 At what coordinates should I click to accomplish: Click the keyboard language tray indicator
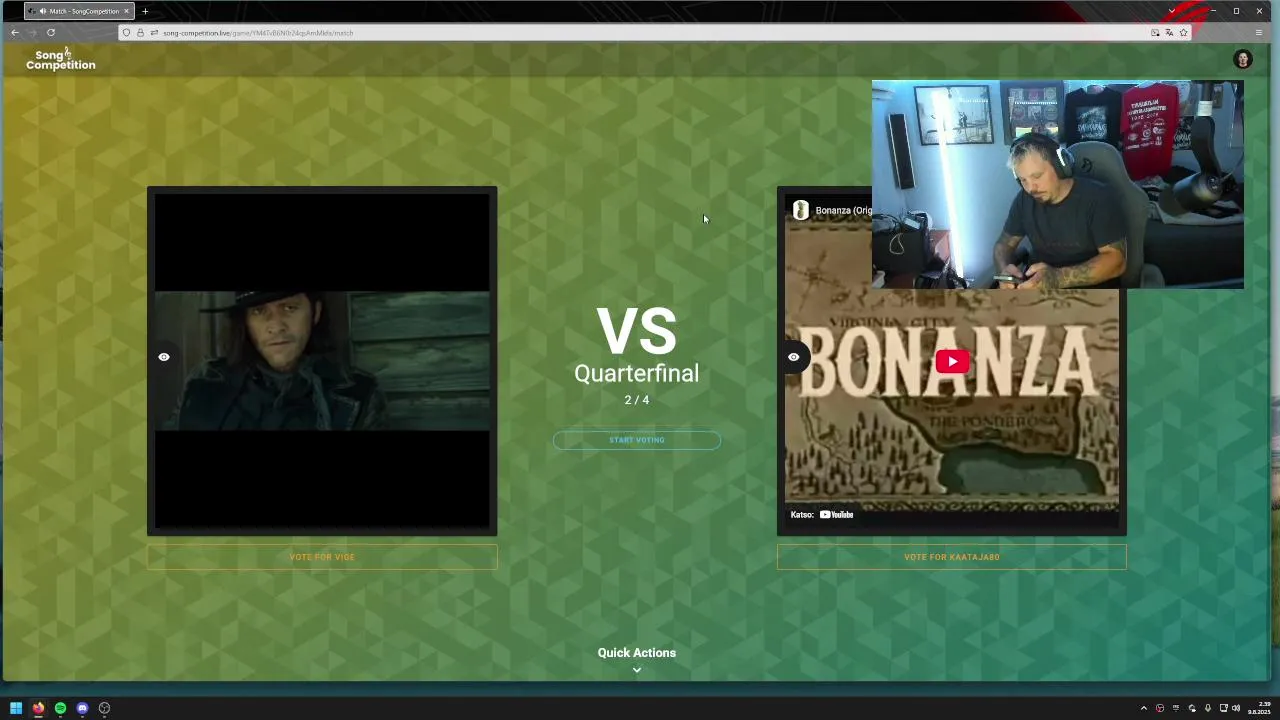click(1176, 708)
